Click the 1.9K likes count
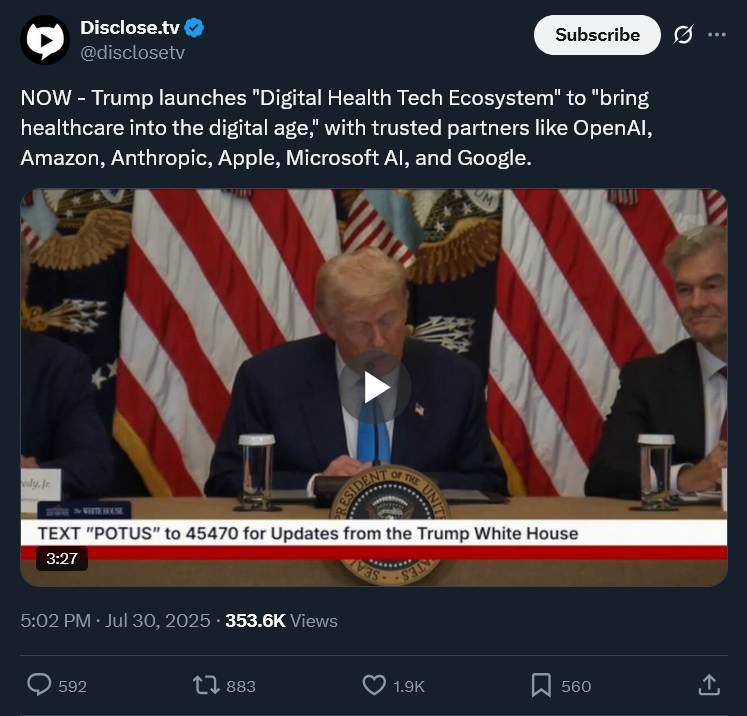Image resolution: width=747 pixels, height=716 pixels. pos(409,686)
